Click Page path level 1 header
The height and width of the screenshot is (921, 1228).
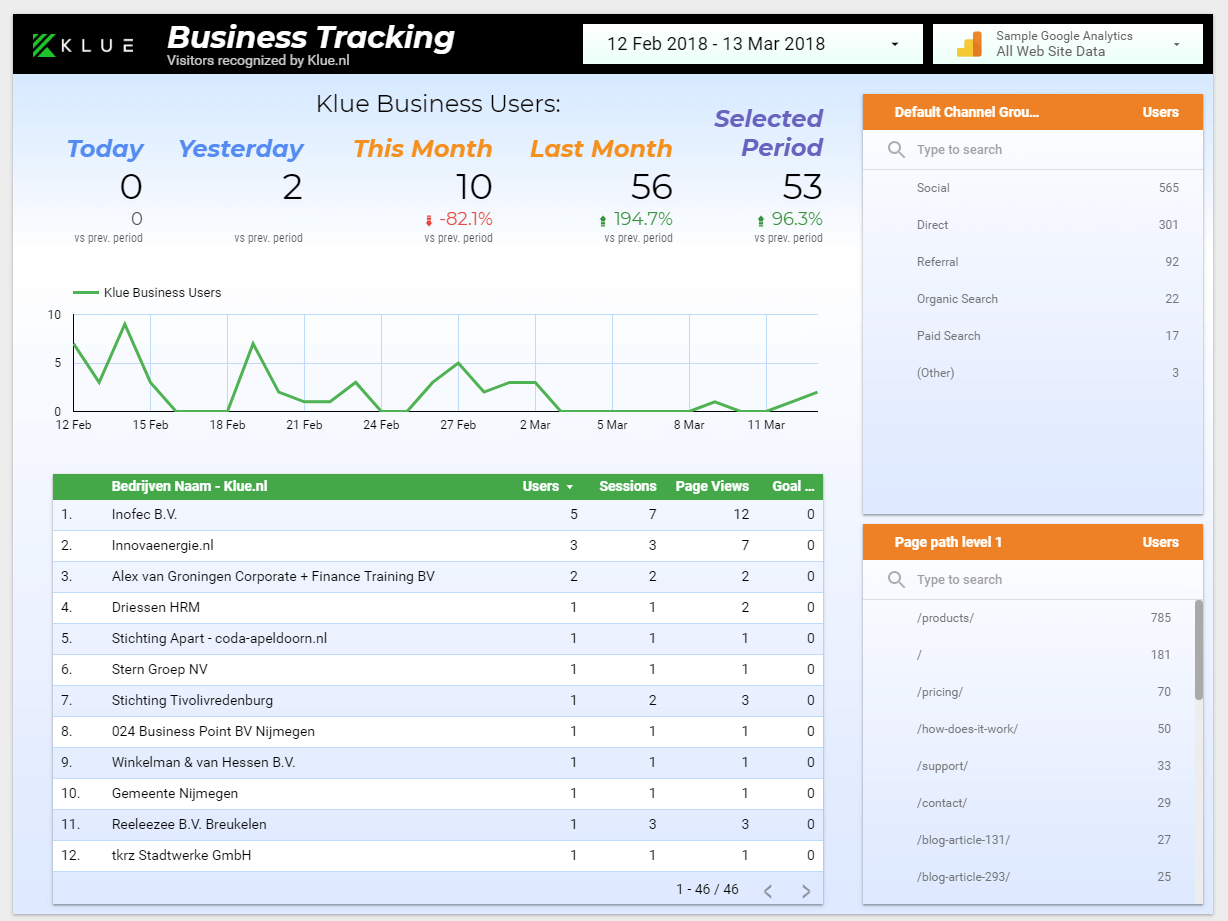click(x=948, y=542)
